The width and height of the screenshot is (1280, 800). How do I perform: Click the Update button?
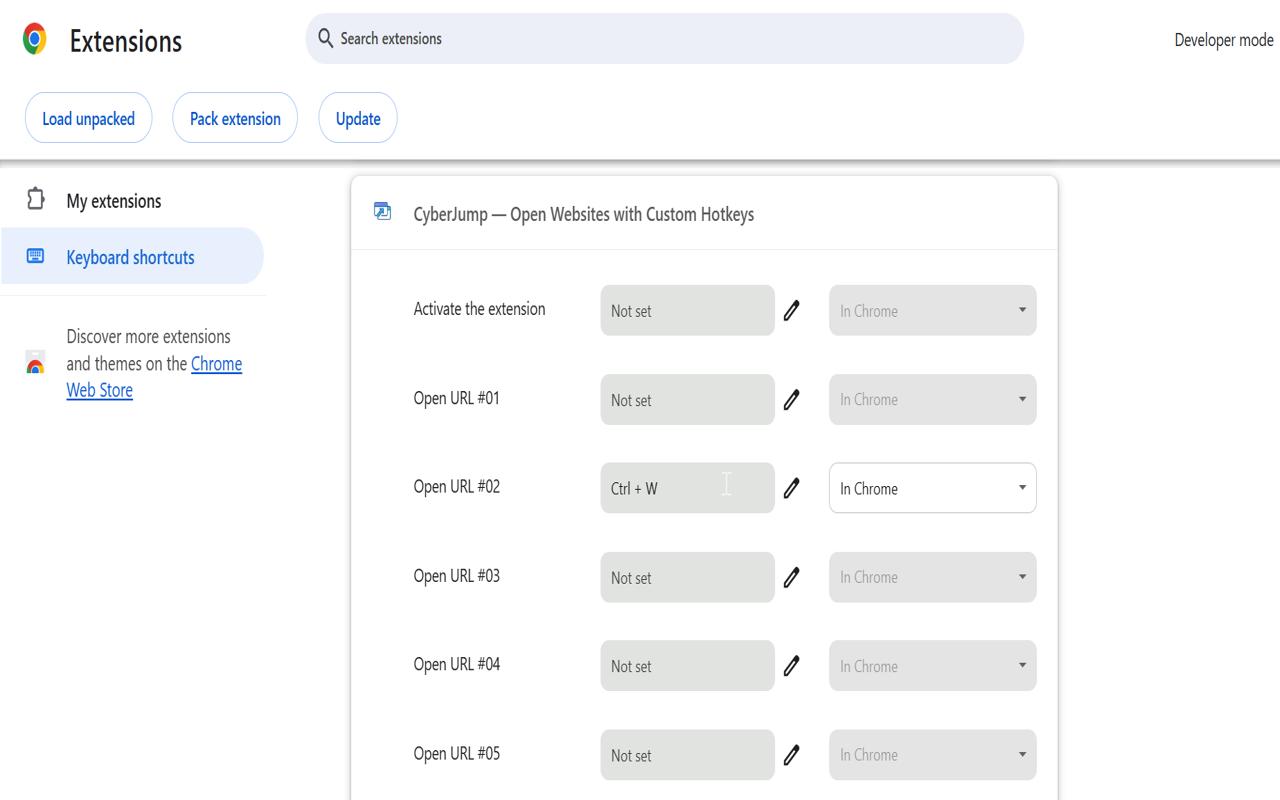tap(358, 118)
